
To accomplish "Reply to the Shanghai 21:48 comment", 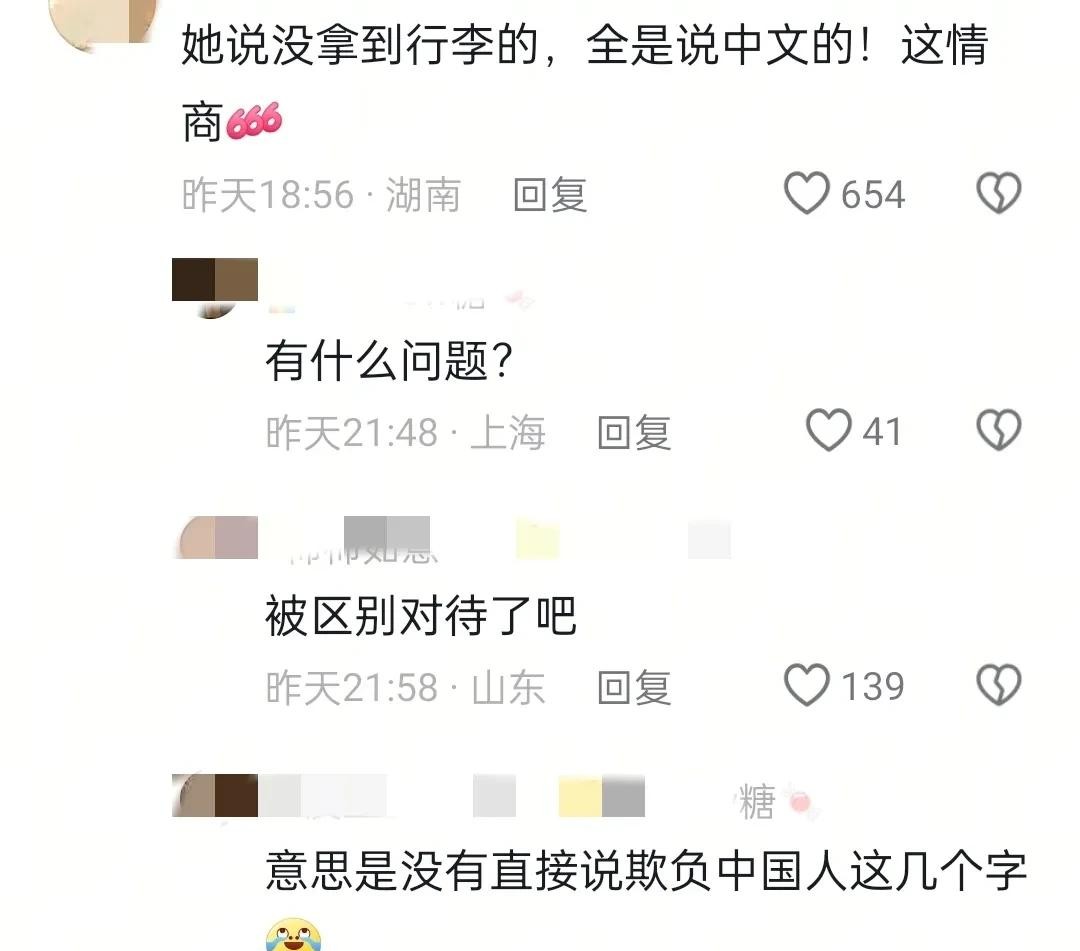I will tap(634, 433).
